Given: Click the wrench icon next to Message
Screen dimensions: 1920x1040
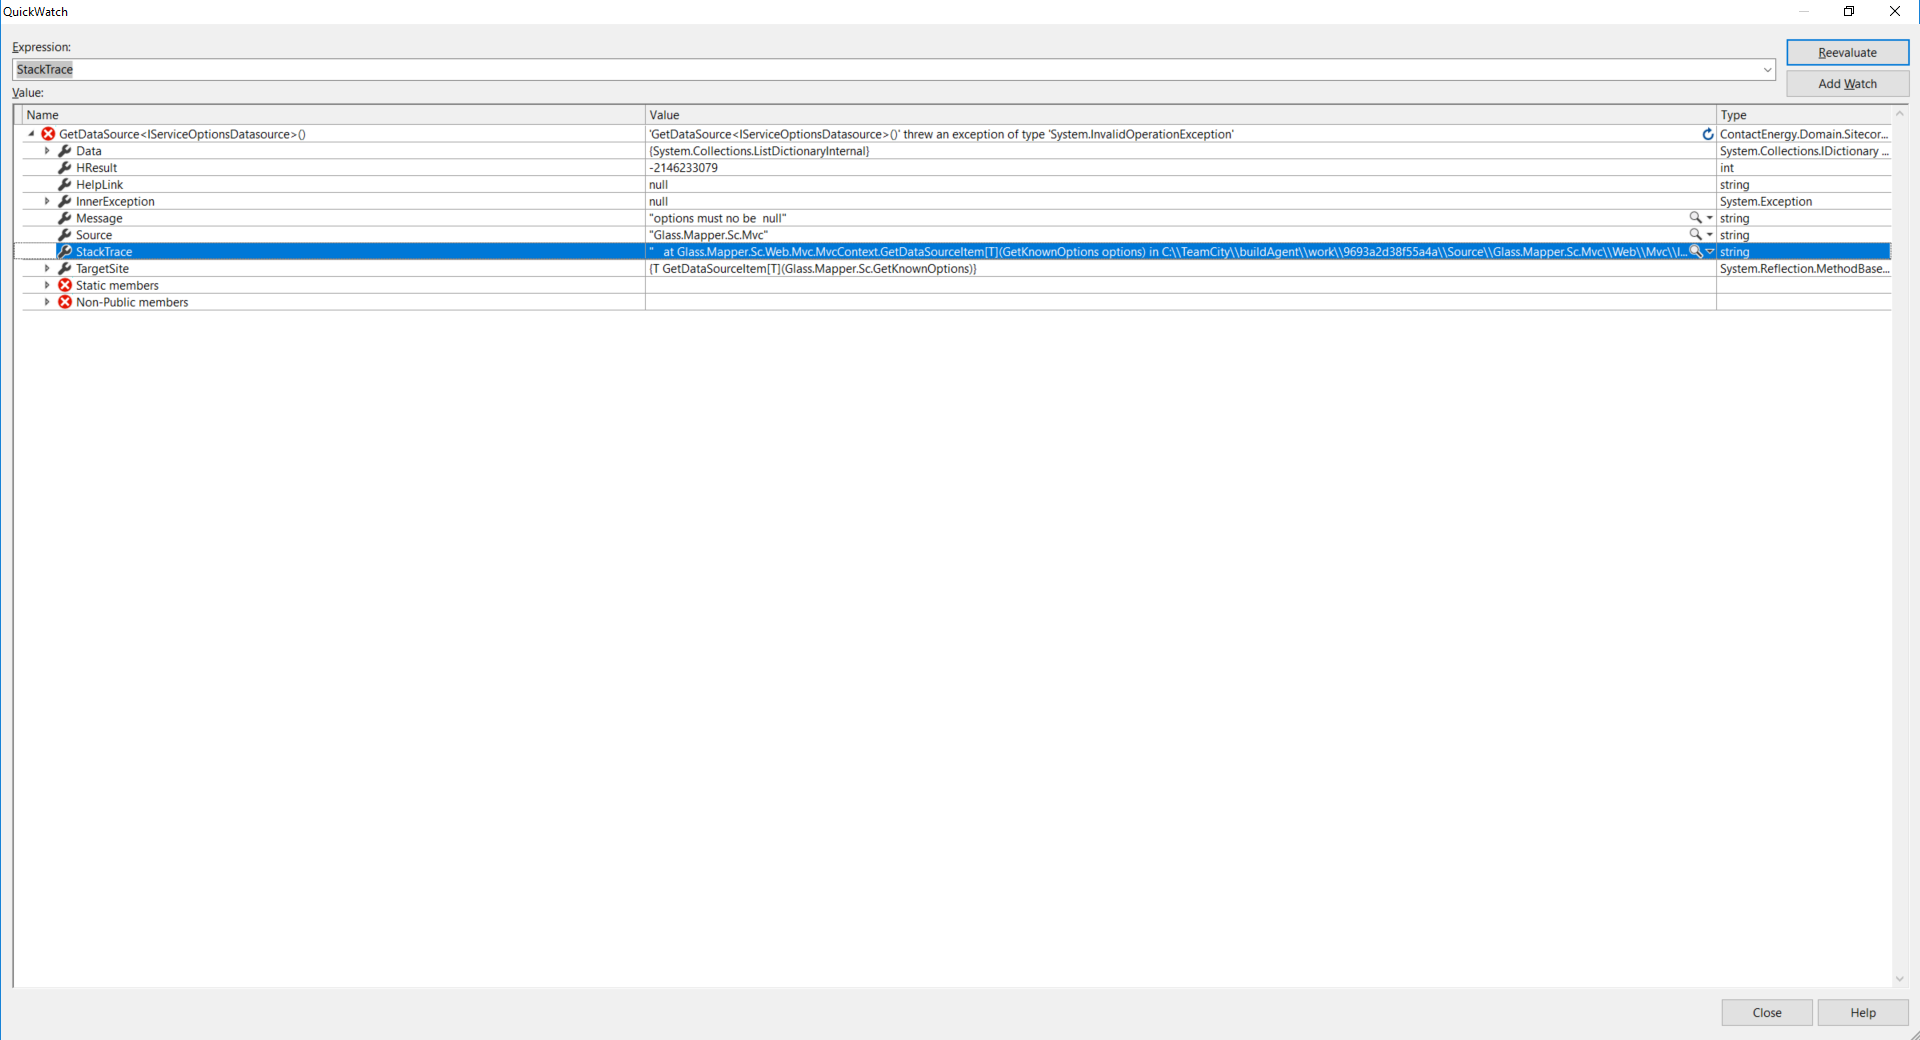Looking at the screenshot, I should [x=65, y=218].
